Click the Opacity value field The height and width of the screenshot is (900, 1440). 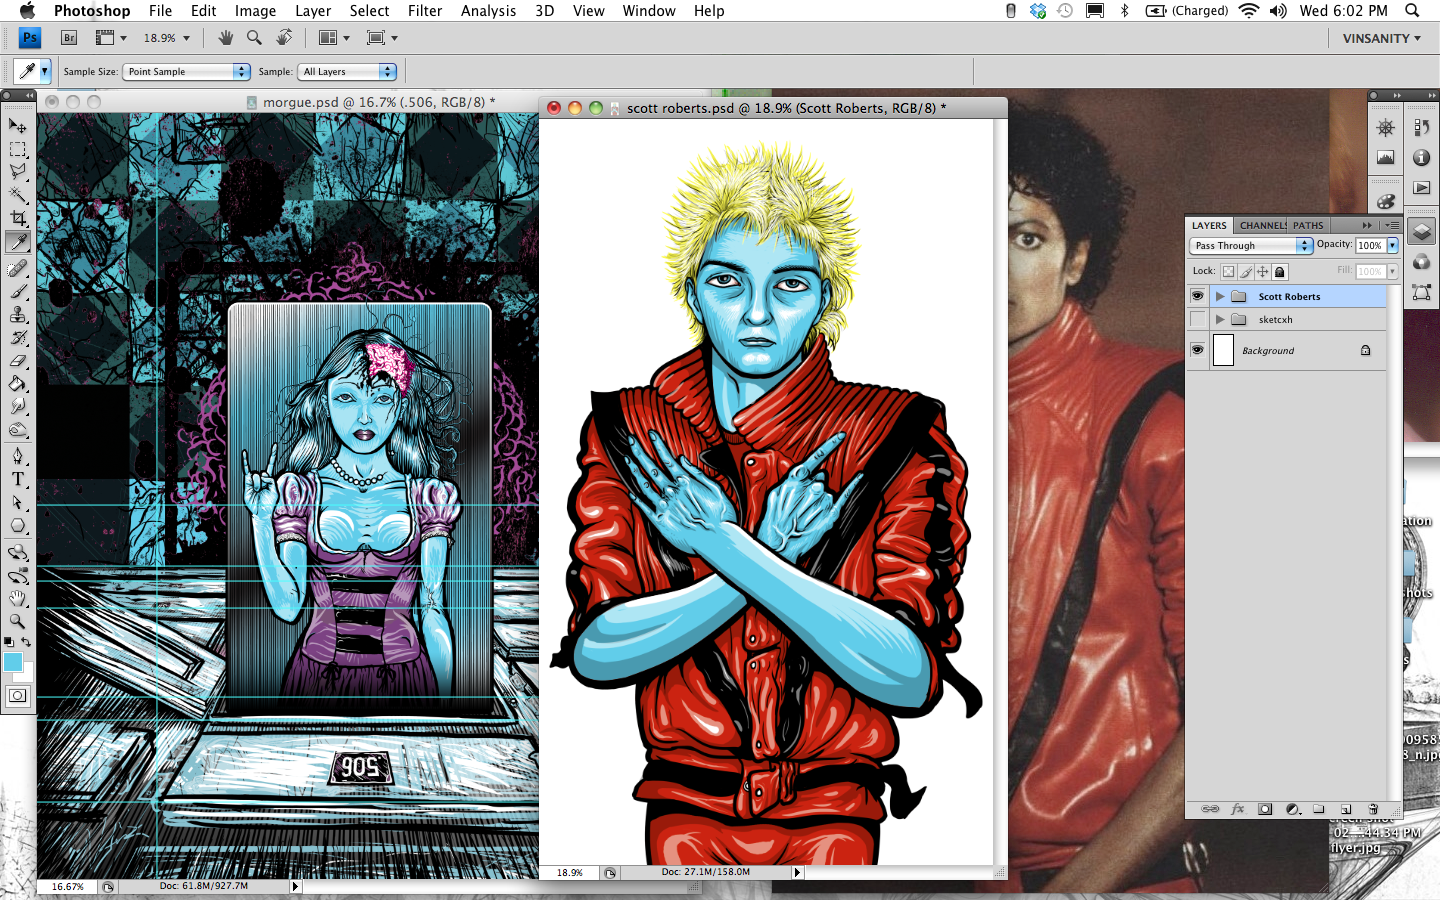[1369, 245]
